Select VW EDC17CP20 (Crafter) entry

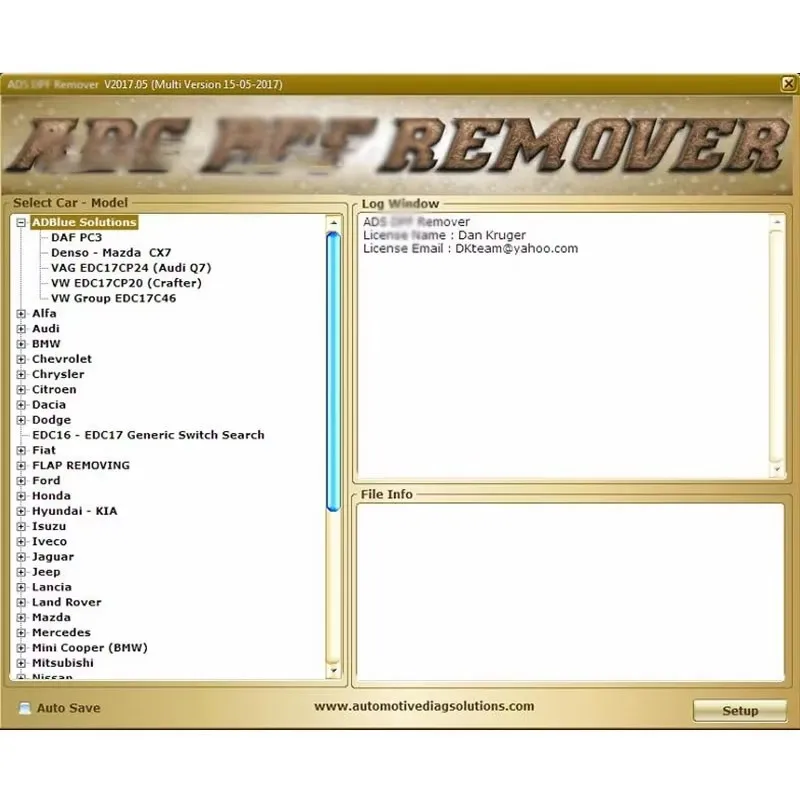pyautogui.click(x=127, y=283)
